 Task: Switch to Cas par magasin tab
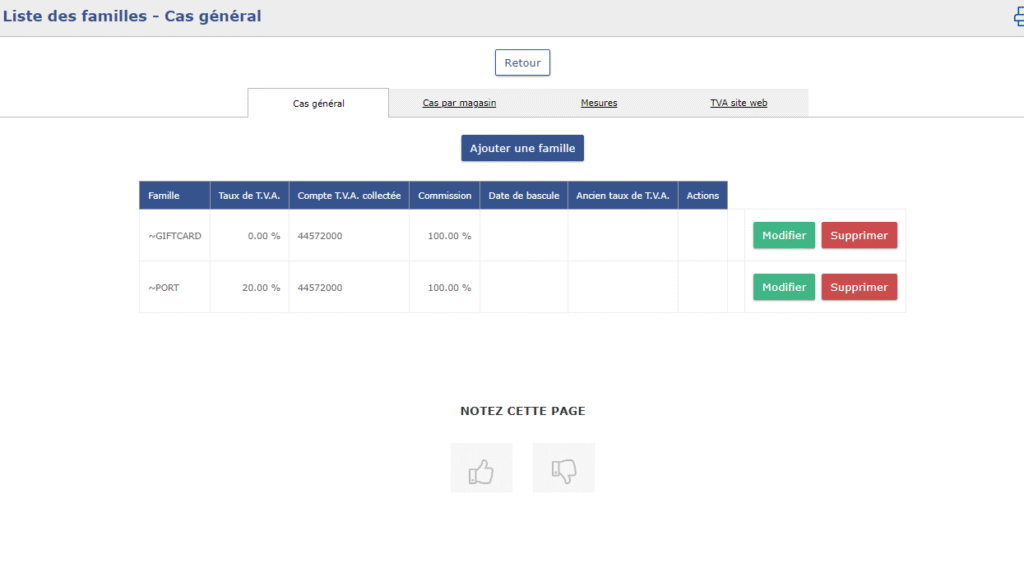[x=459, y=103]
